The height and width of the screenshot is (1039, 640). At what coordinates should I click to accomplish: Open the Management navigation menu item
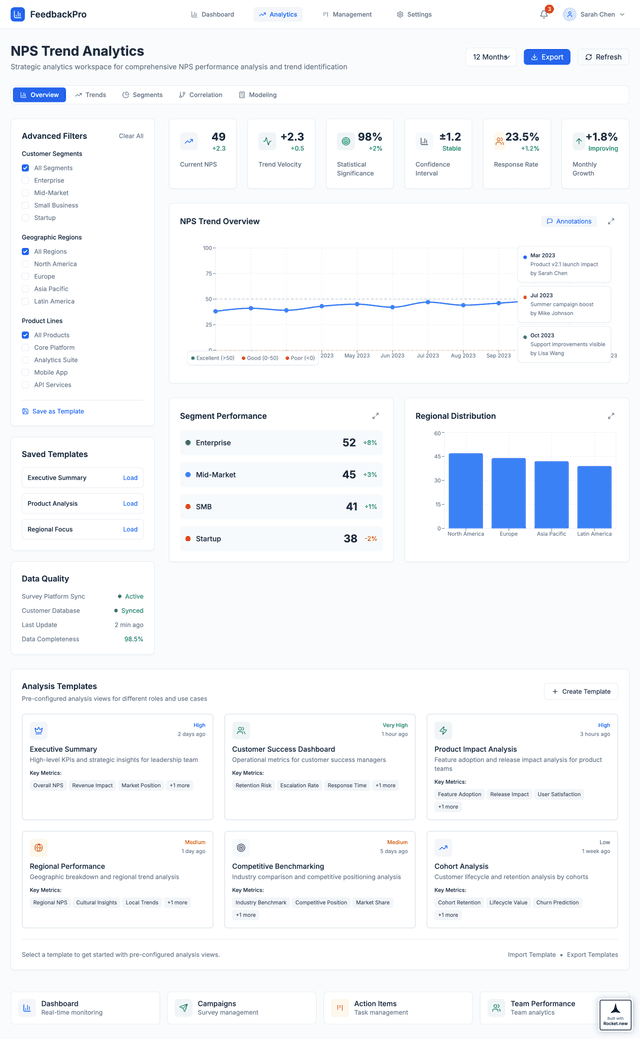tap(347, 15)
